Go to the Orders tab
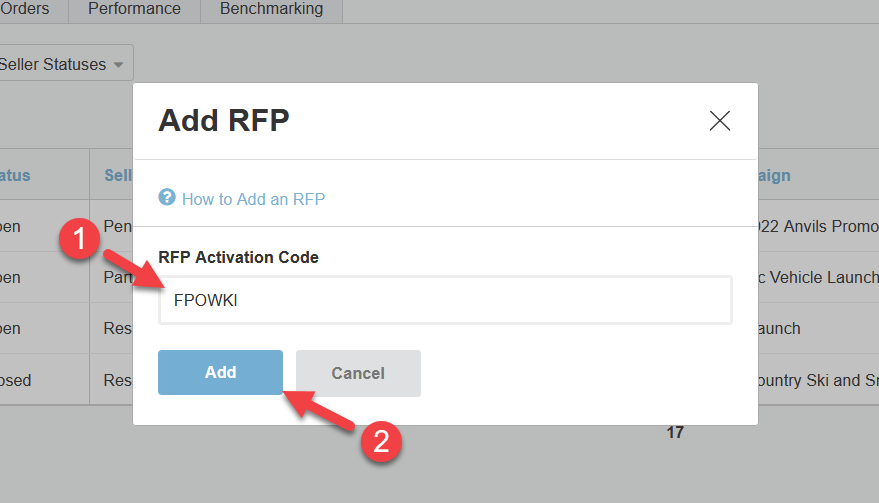 pos(26,9)
